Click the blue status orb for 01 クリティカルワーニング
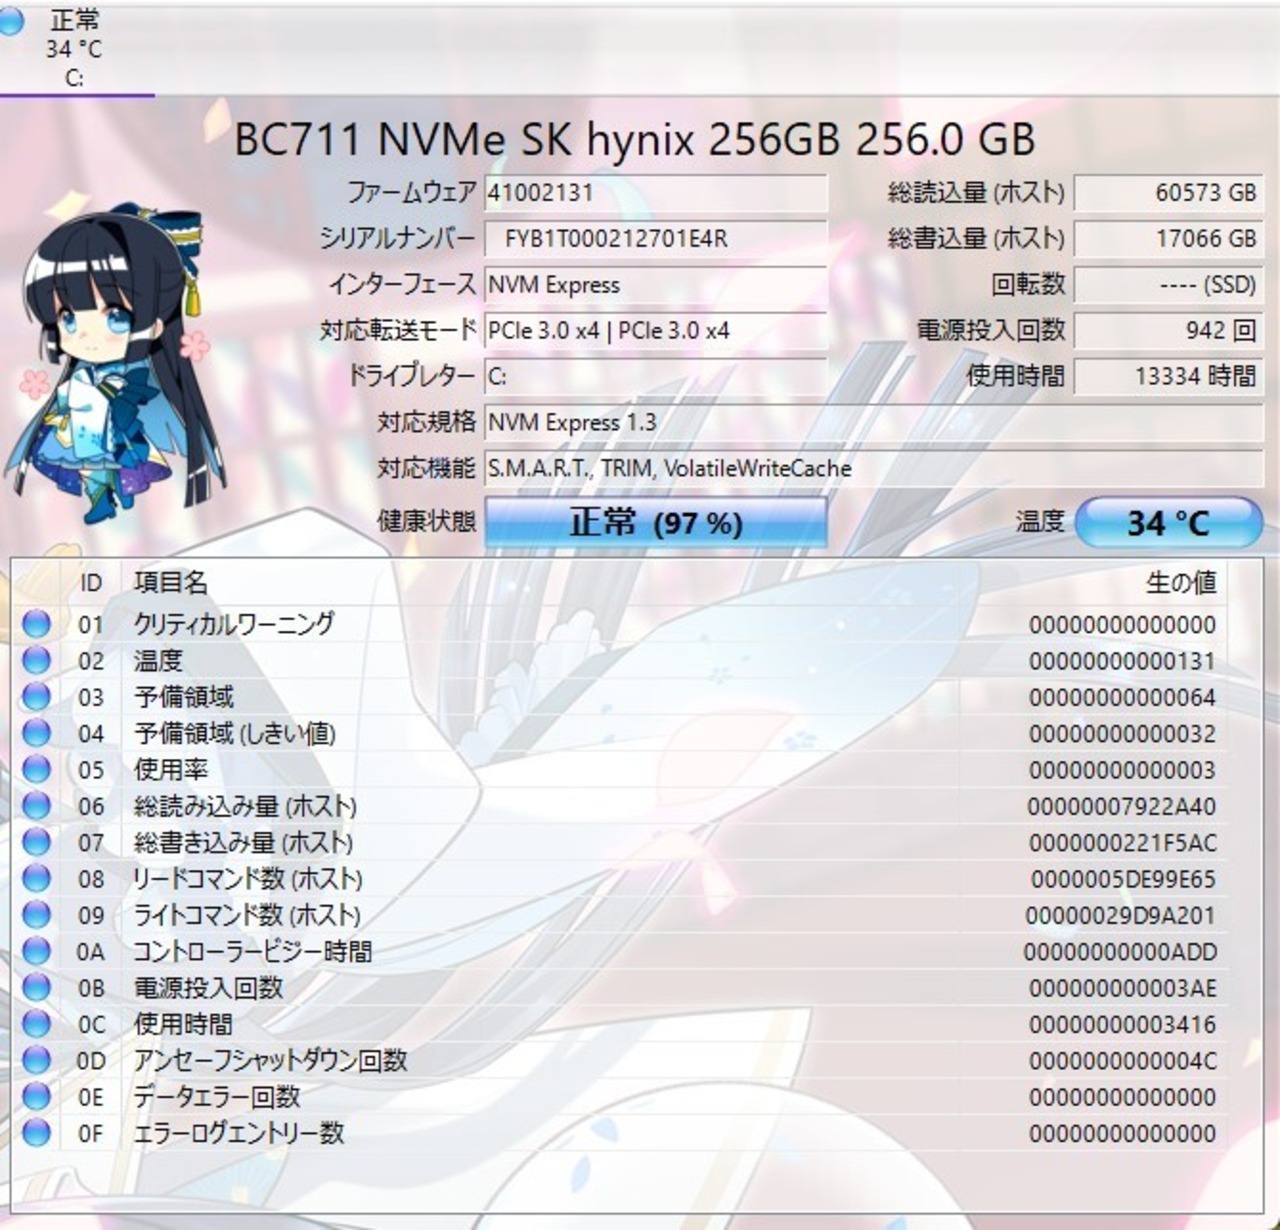The image size is (1280, 1230). (x=36, y=624)
